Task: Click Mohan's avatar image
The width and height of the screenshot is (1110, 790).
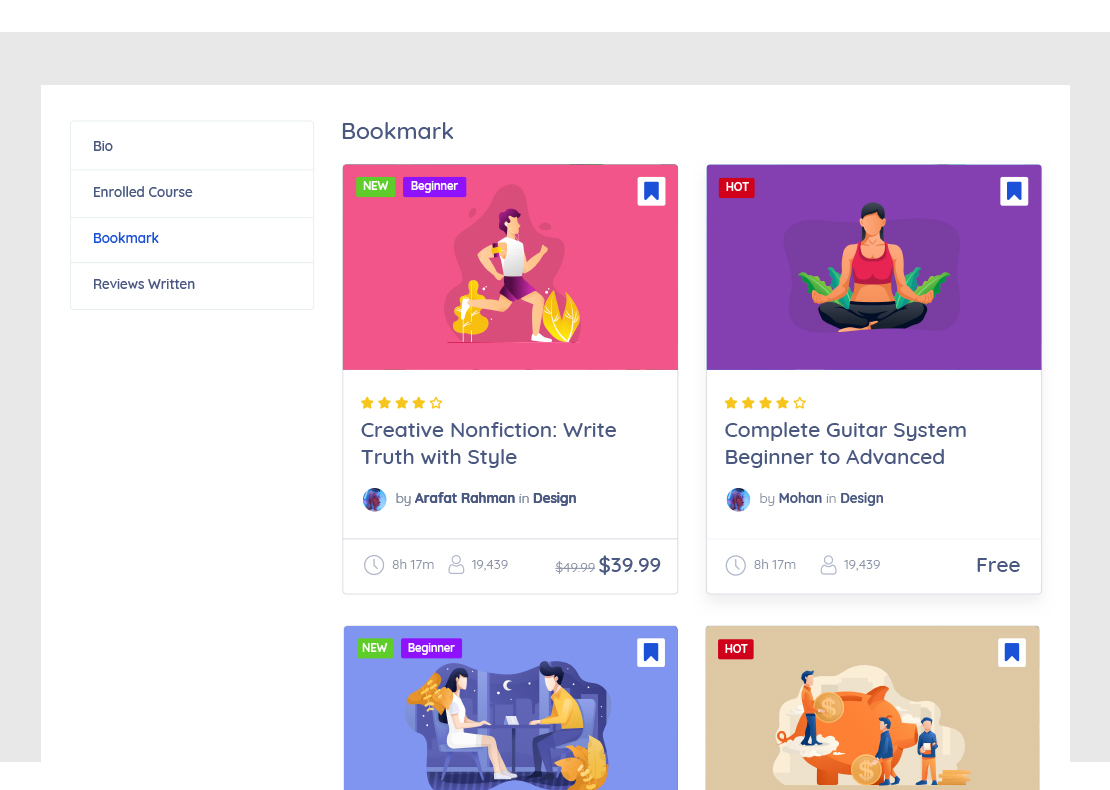Action: click(738, 500)
